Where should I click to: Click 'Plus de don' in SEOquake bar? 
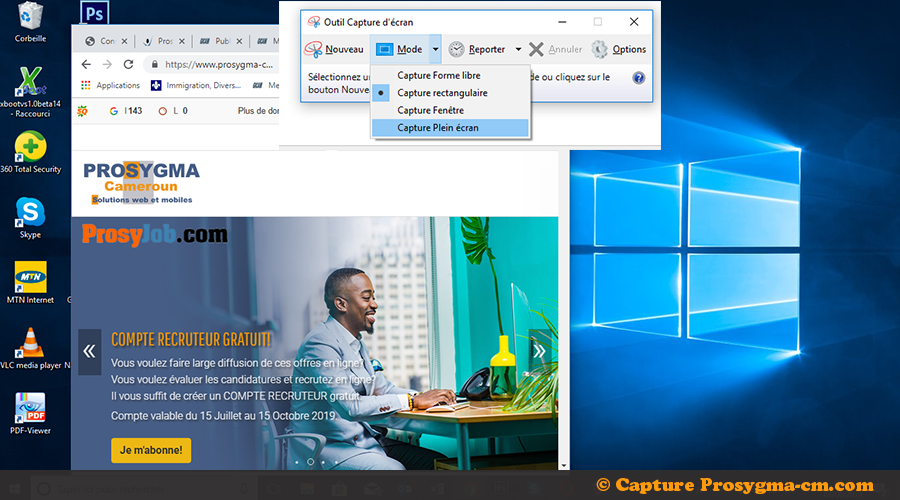258,111
